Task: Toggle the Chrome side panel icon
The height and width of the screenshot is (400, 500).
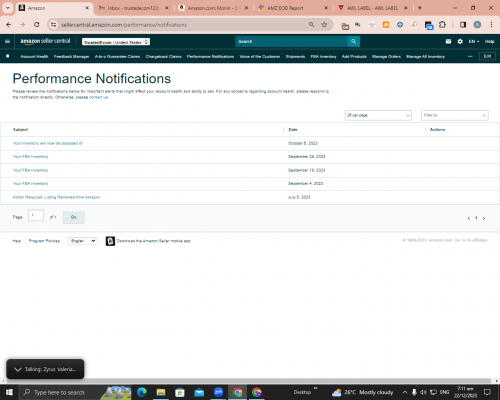Action: (x=463, y=25)
